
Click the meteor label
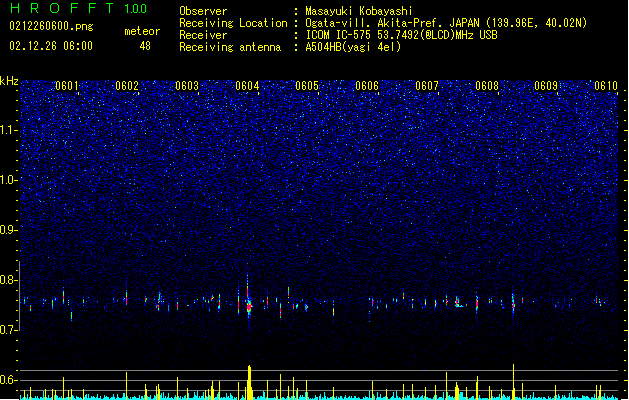tap(142, 31)
